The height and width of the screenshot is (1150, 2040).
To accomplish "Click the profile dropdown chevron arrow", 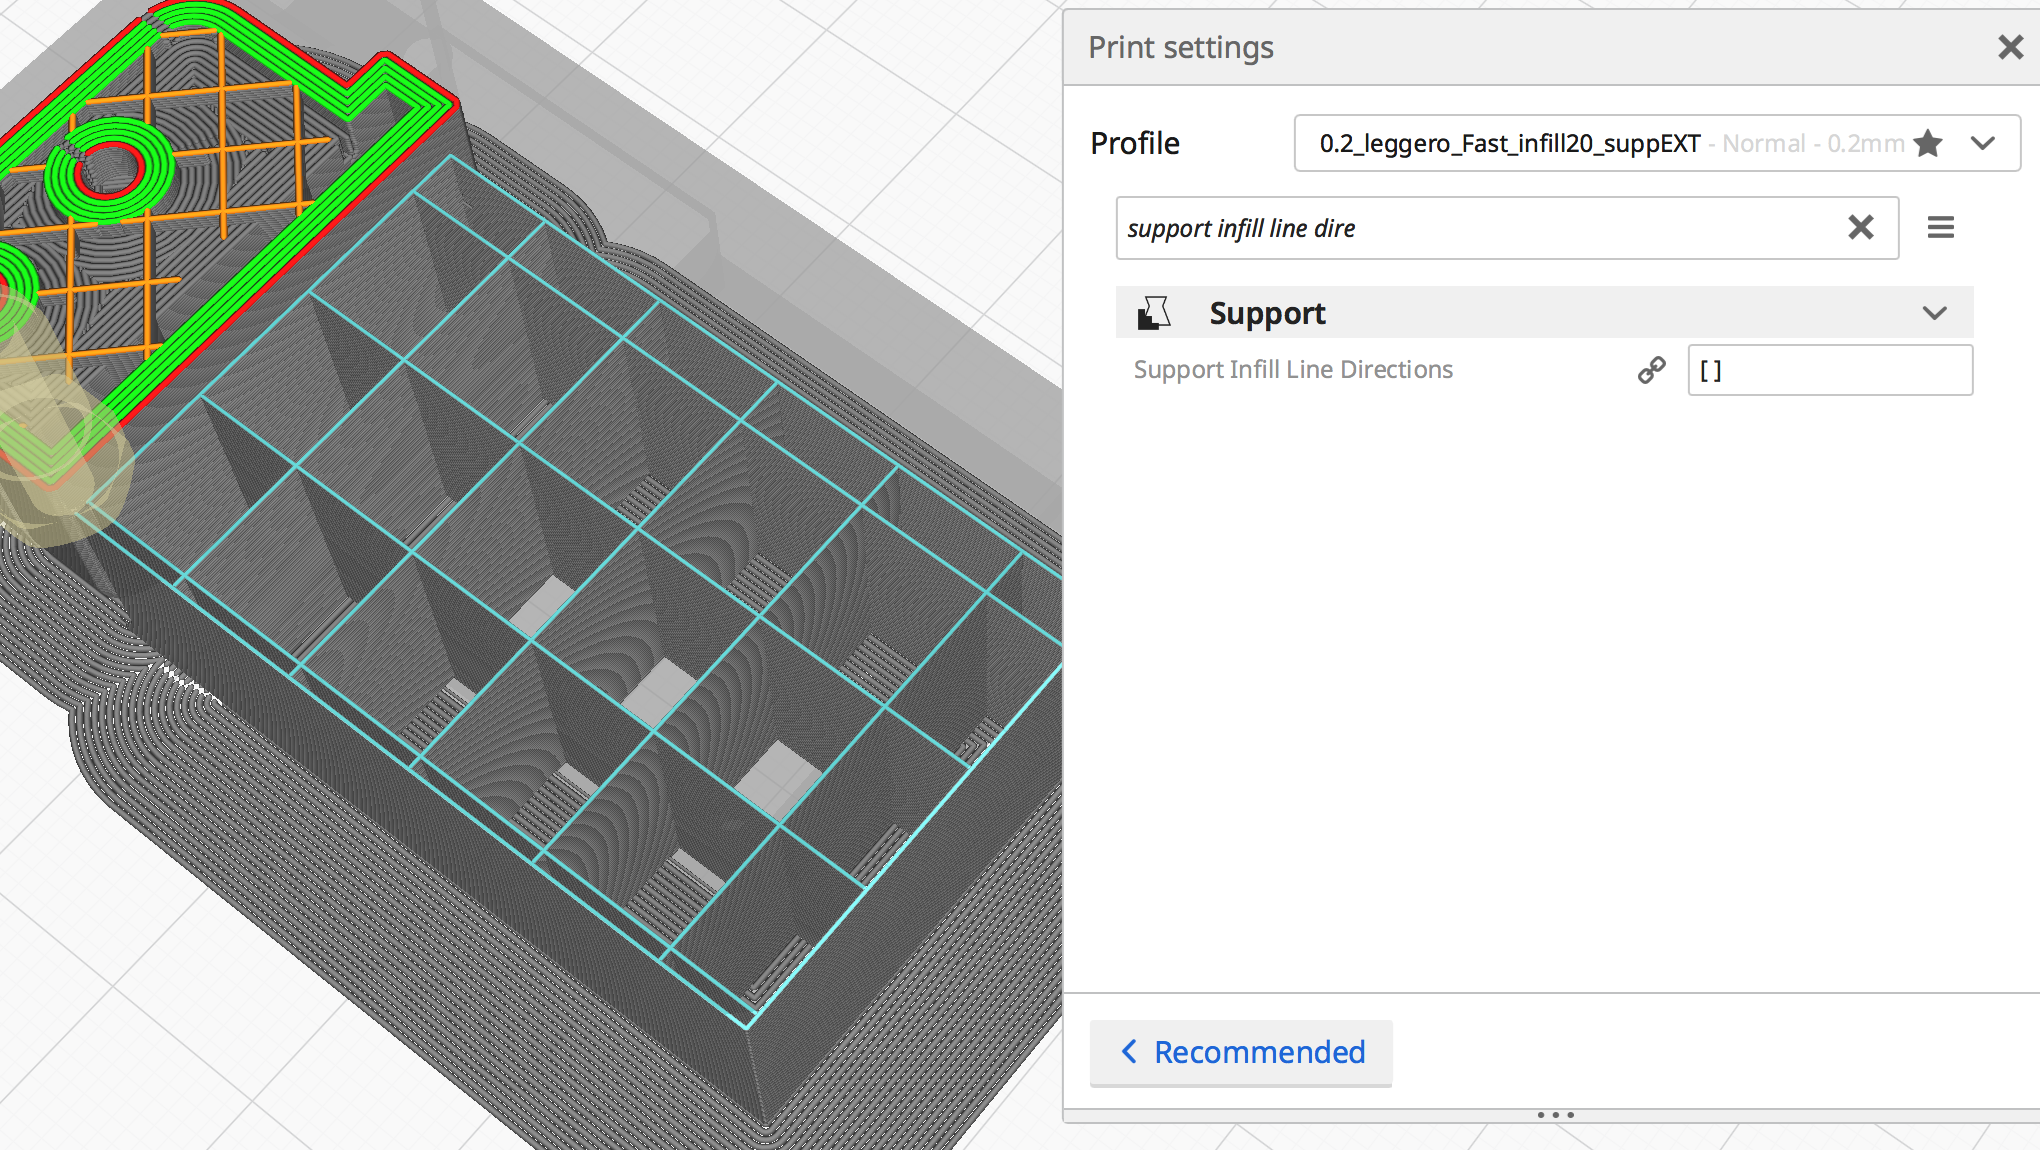I will tap(1983, 143).
